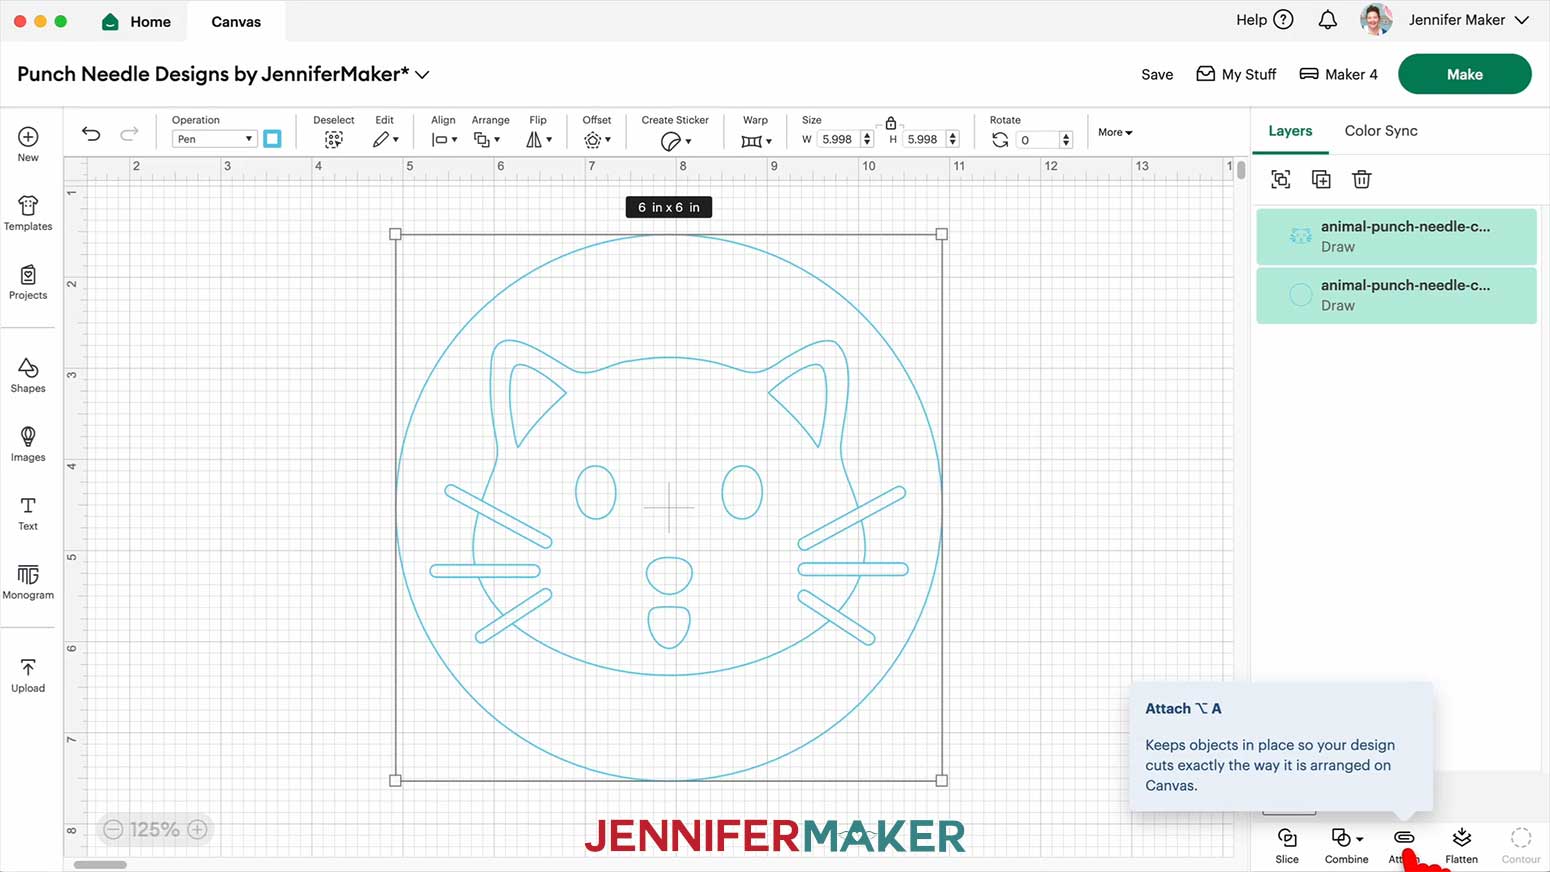Click the Help question mark icon
Viewport: 1550px width, 872px height.
1284,20
